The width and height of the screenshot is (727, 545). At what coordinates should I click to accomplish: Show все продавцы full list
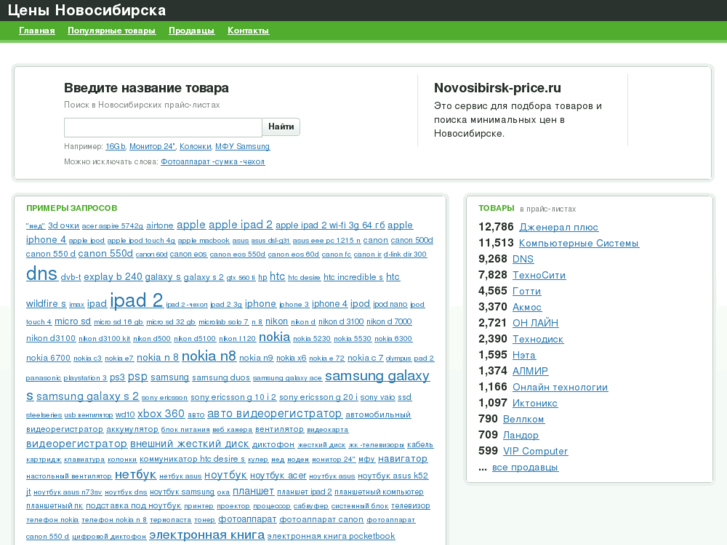[x=525, y=467]
